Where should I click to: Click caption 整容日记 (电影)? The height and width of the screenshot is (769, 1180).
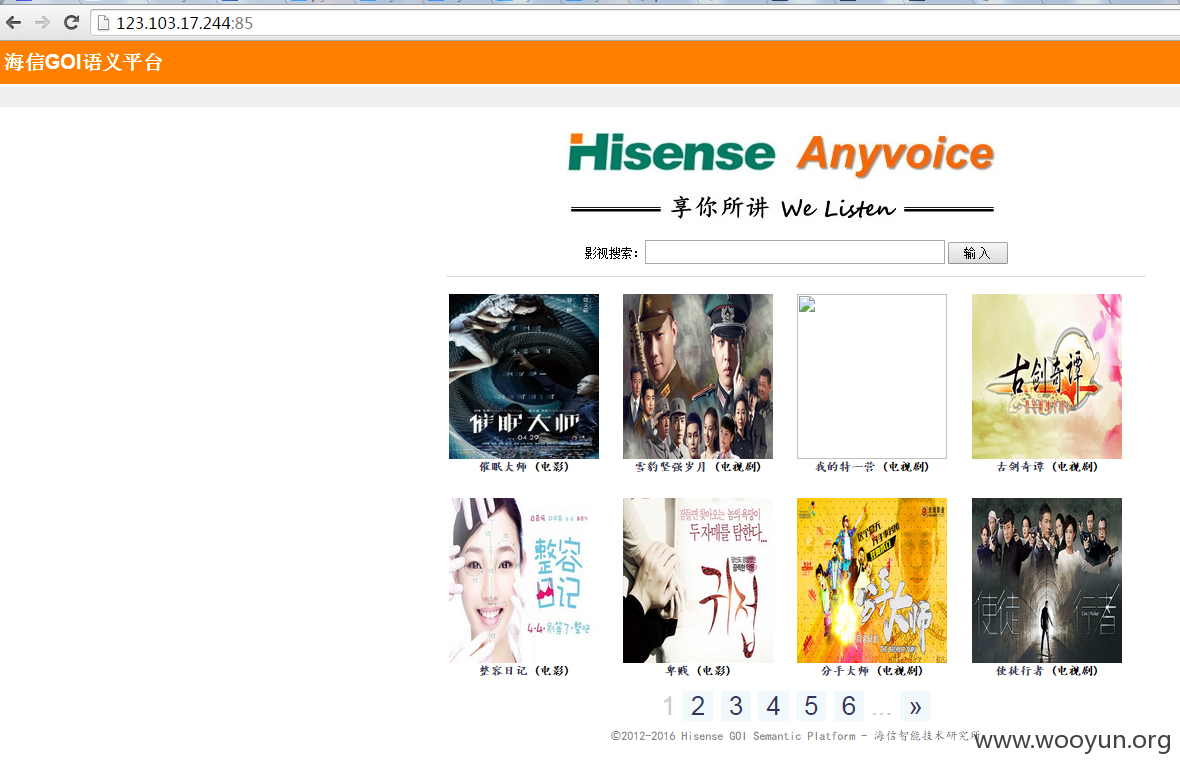point(524,670)
